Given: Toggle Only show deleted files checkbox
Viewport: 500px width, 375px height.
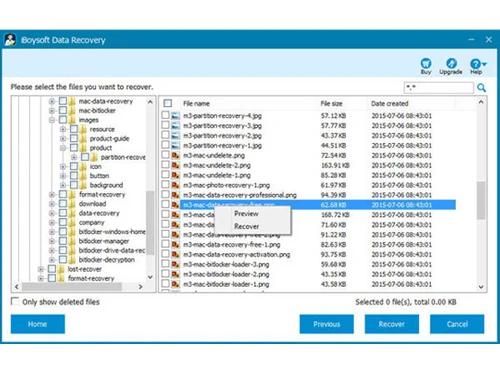Looking at the screenshot, I should [x=15, y=301].
